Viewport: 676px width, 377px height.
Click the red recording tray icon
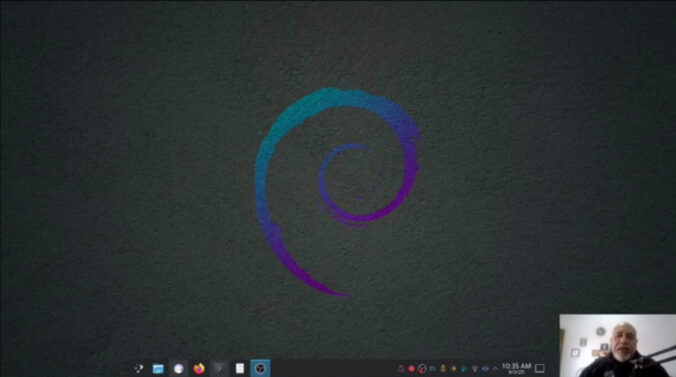coord(411,369)
